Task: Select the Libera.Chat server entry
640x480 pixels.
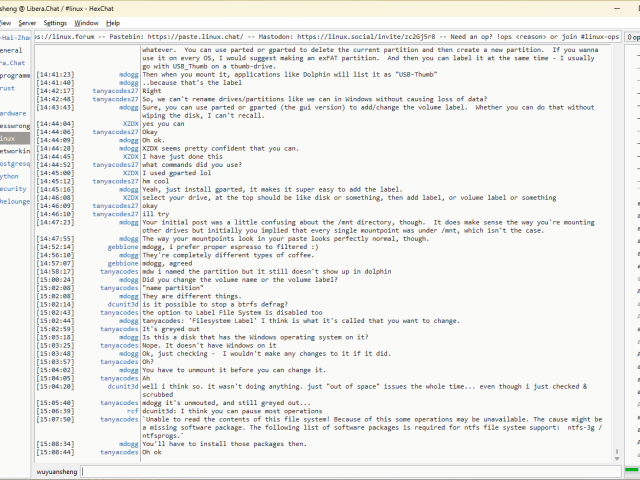Action: pyautogui.click(x=12, y=61)
